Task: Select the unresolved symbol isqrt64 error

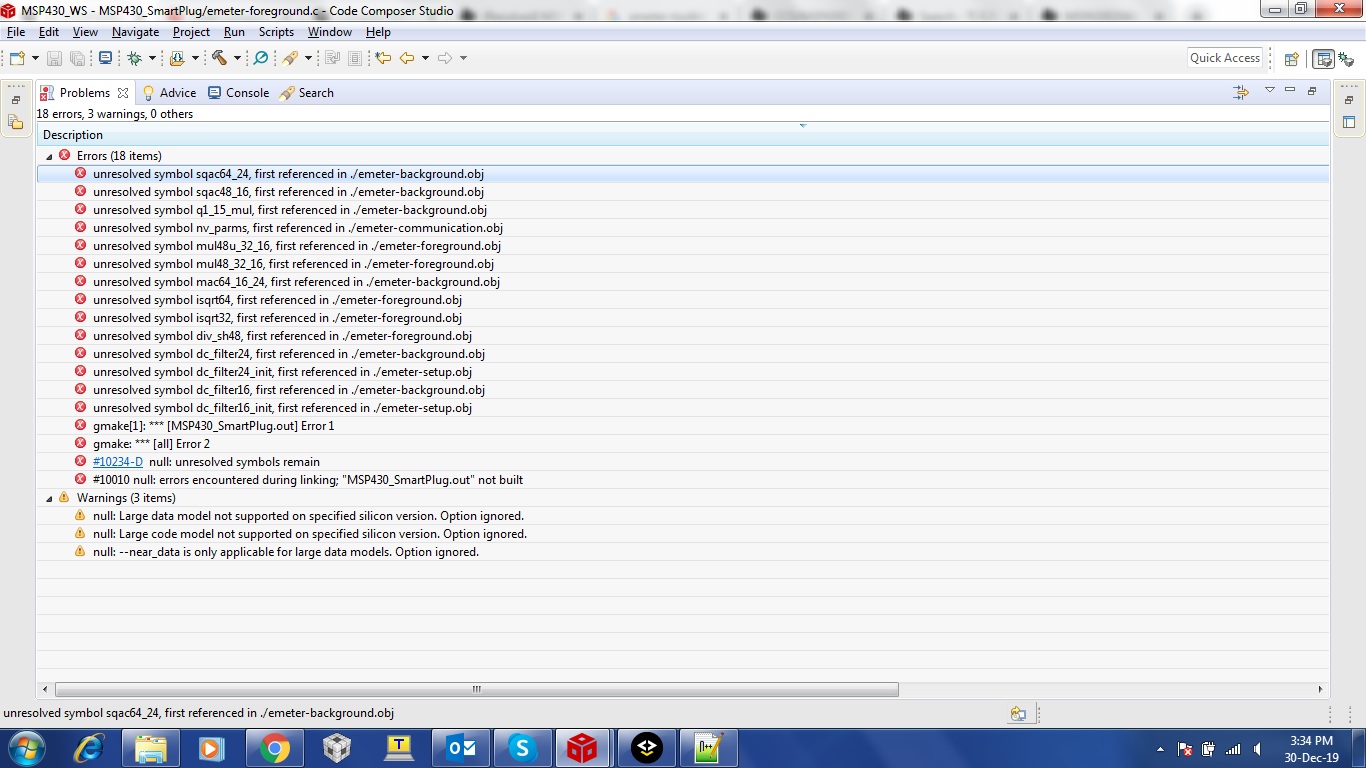Action: tap(683, 300)
